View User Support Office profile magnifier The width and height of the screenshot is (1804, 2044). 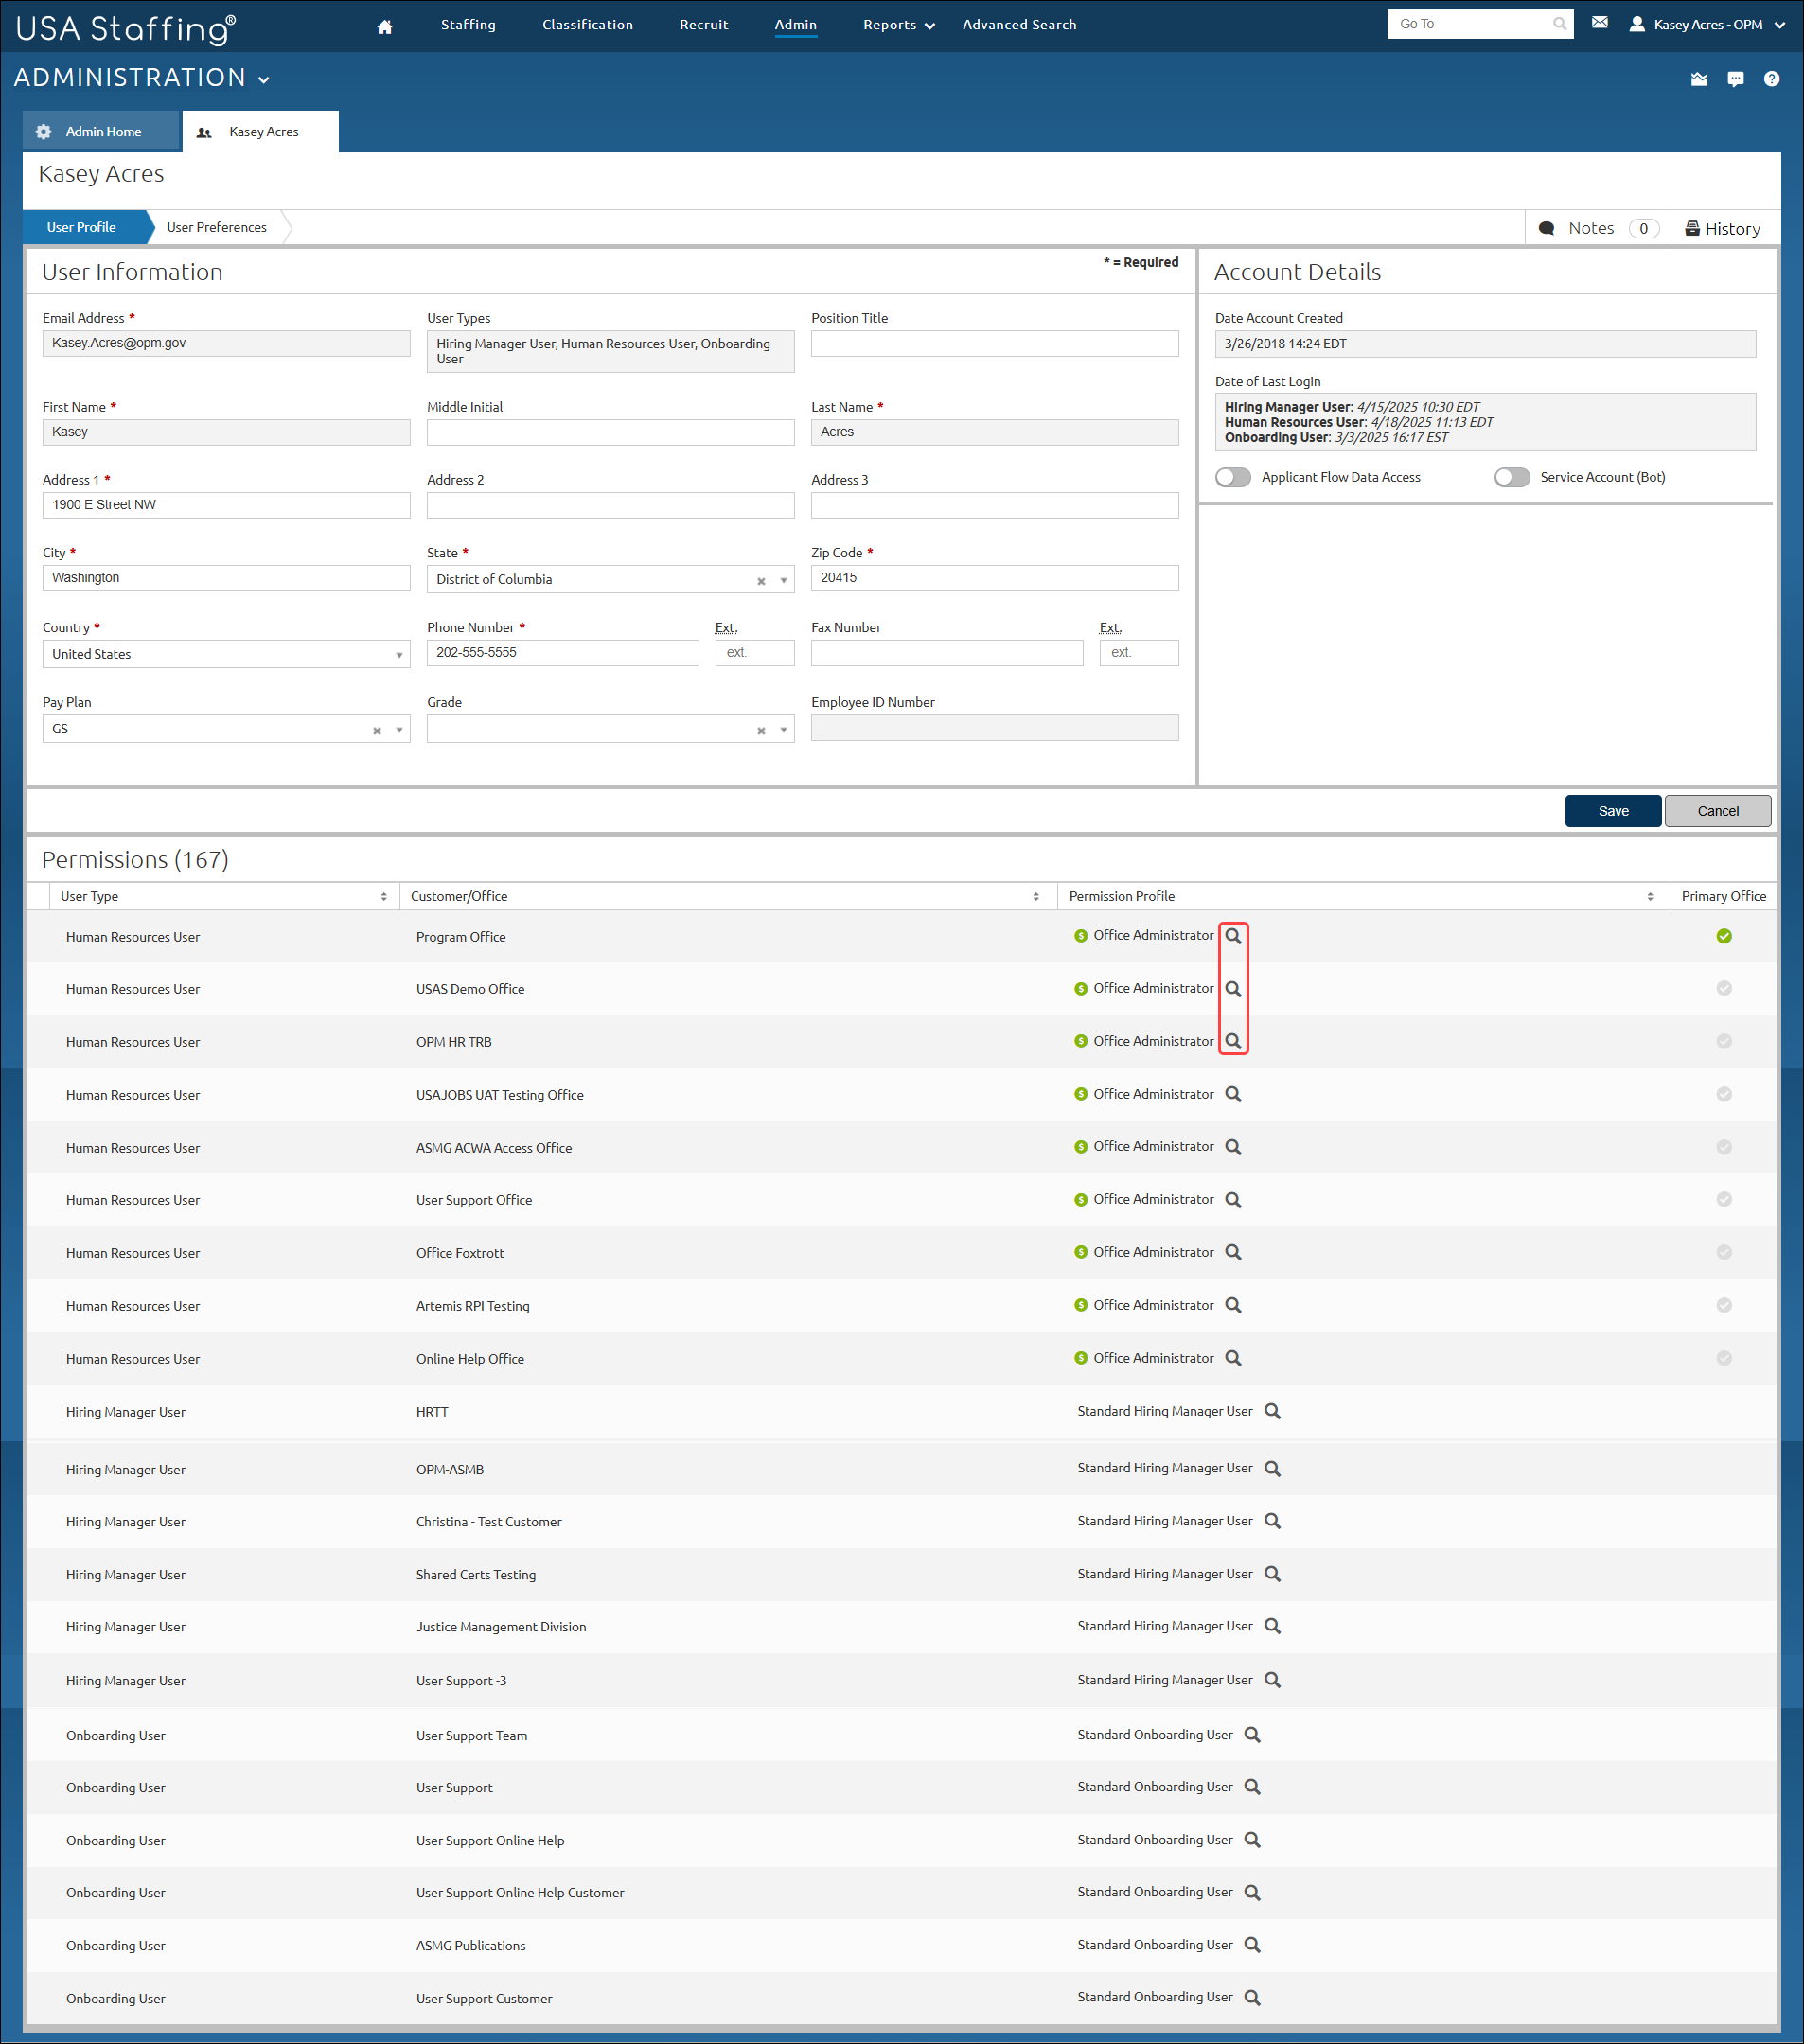click(x=1233, y=1200)
